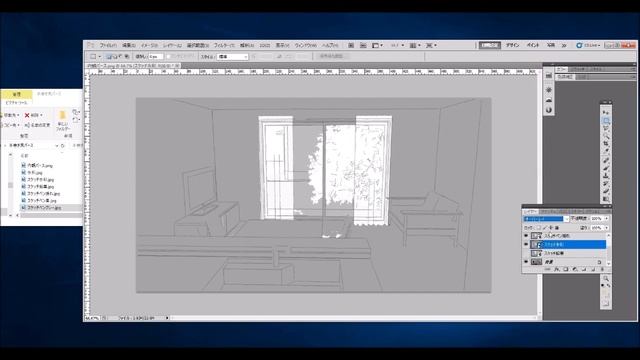Open the Arrange Documents dropdown

[415, 45]
